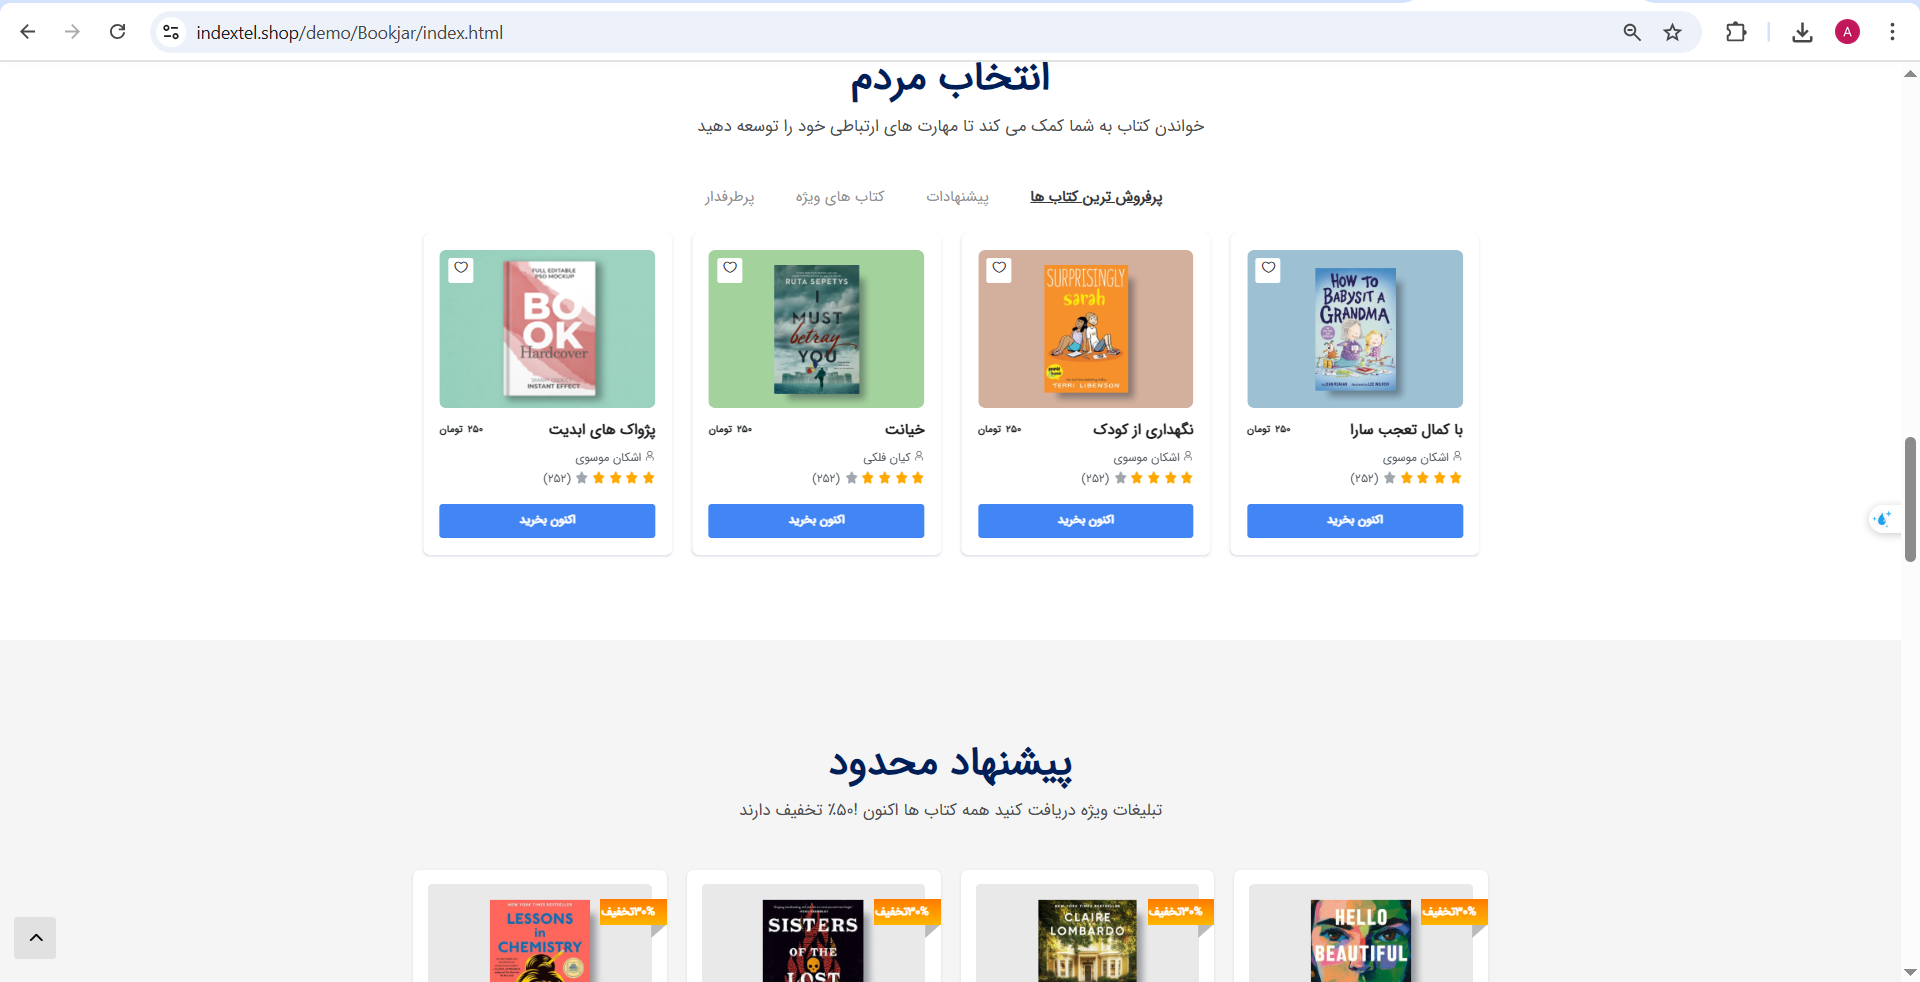Open the browser extensions puzzle icon
1920x982 pixels.
1736,32
